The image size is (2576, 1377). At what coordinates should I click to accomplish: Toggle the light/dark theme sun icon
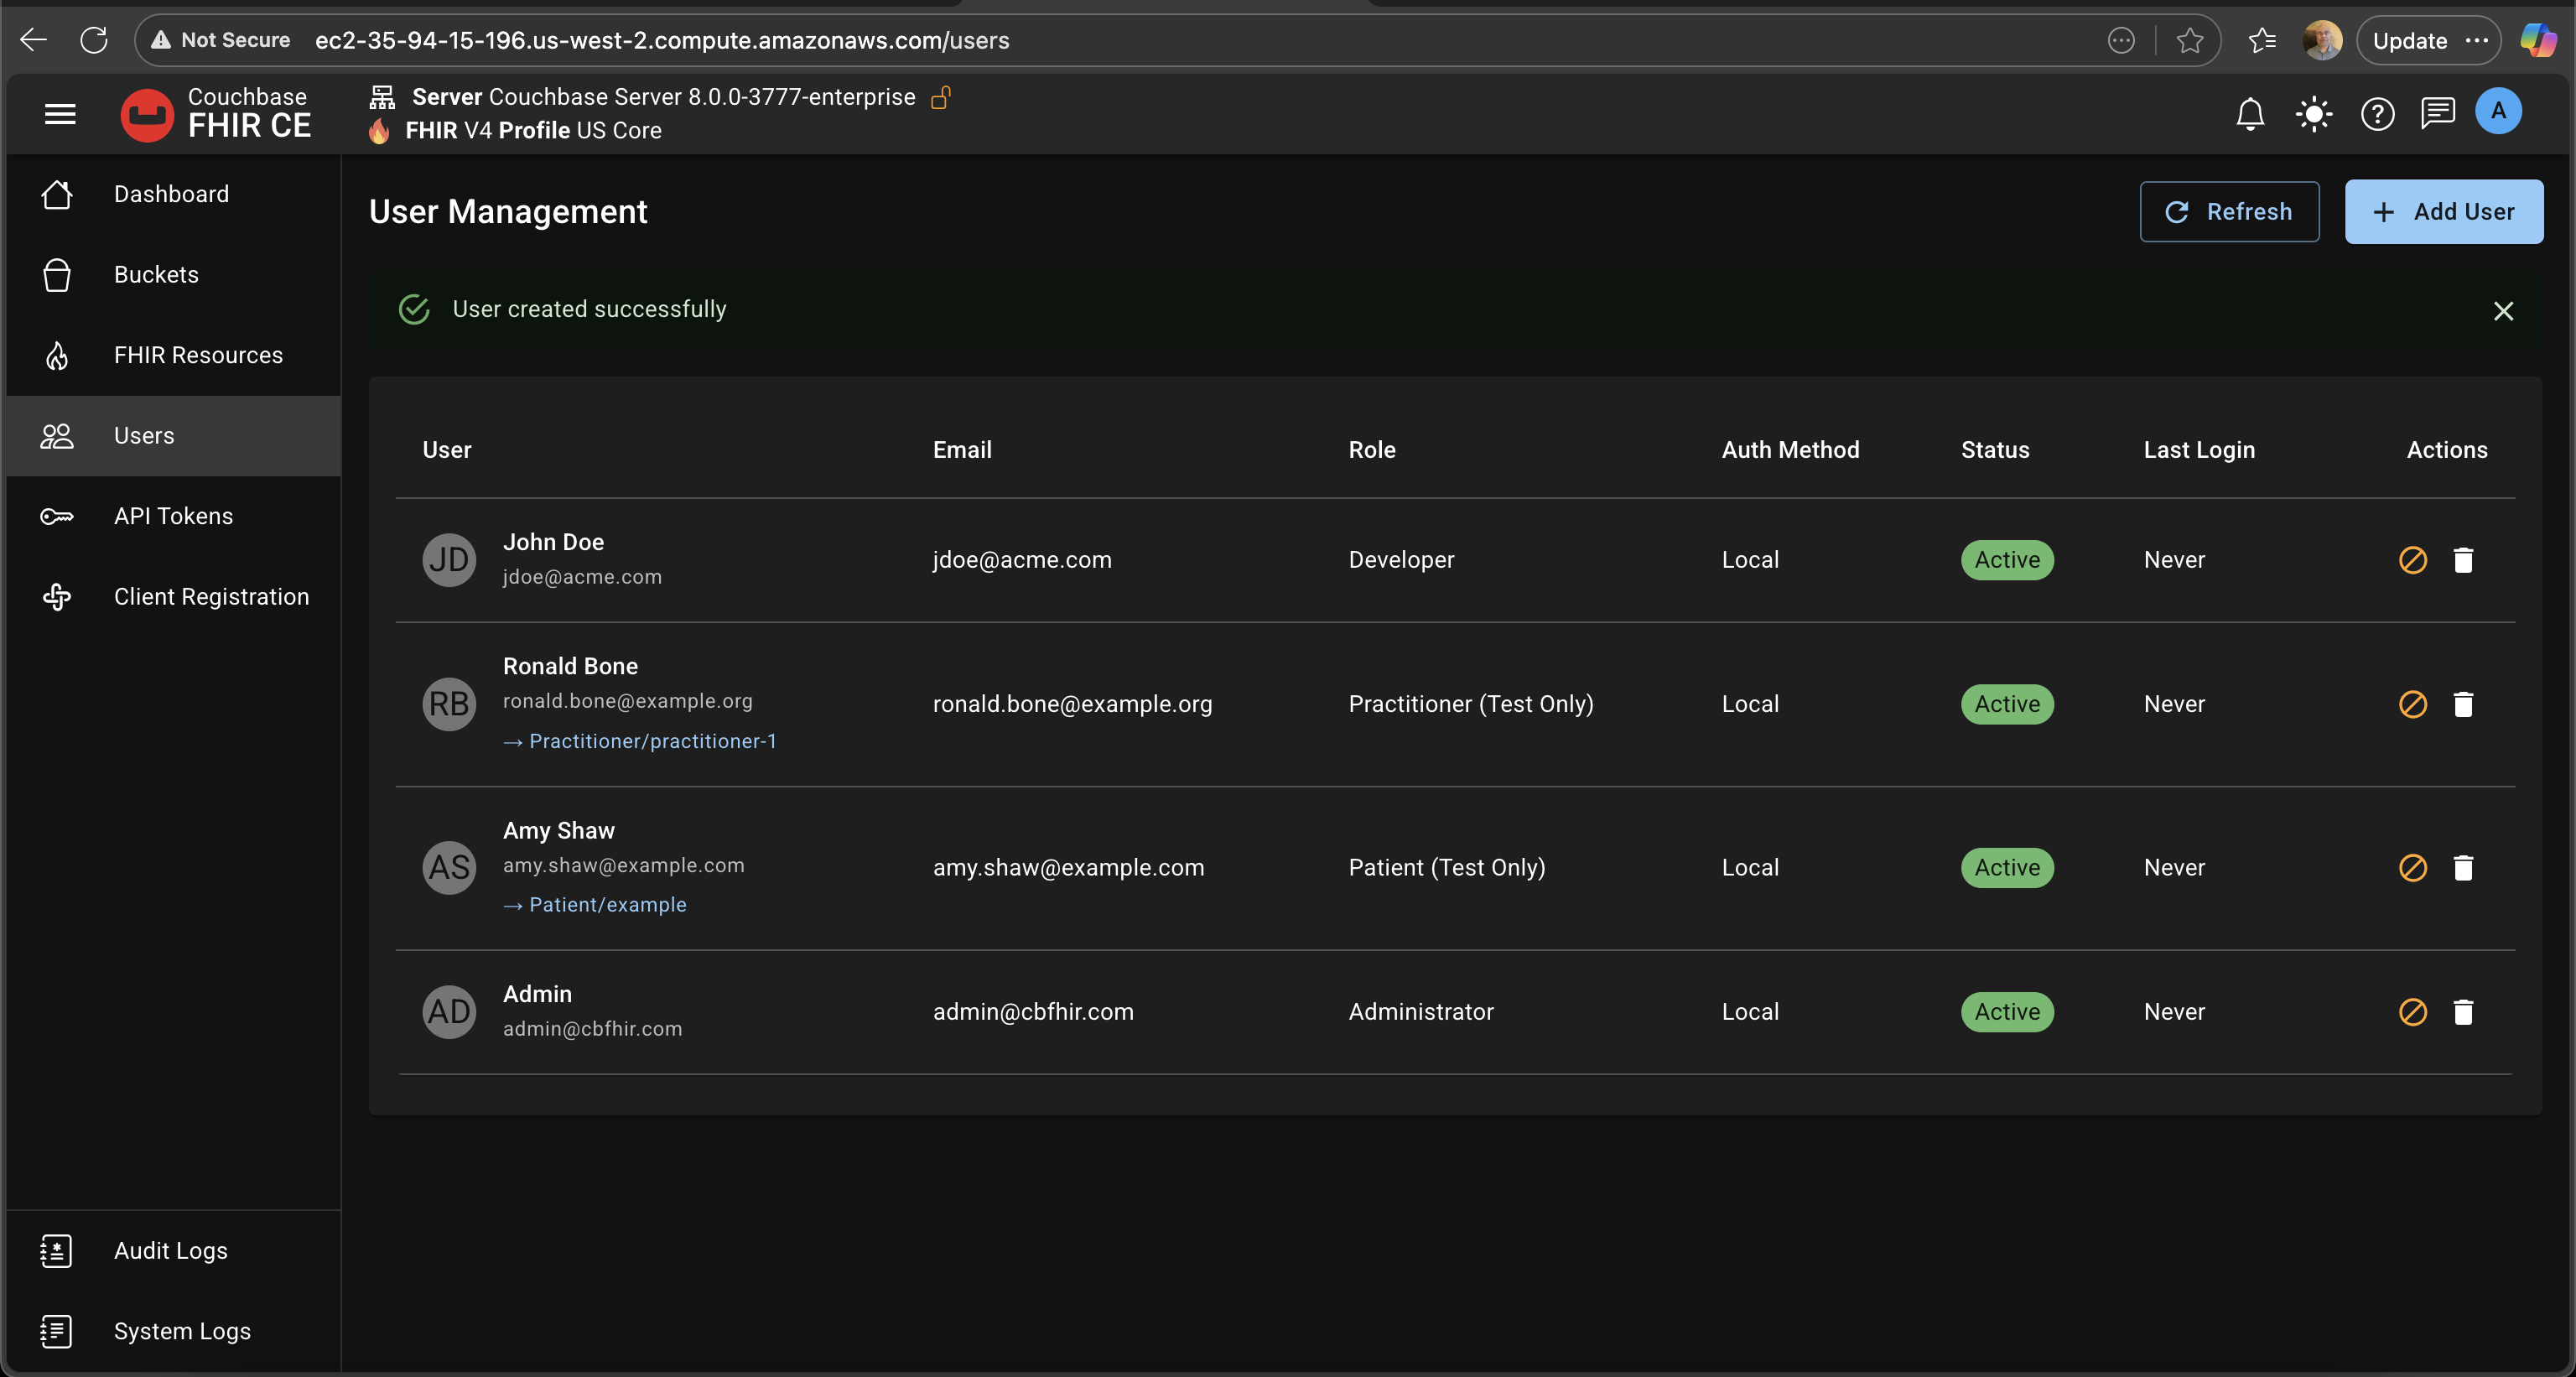tap(2313, 114)
